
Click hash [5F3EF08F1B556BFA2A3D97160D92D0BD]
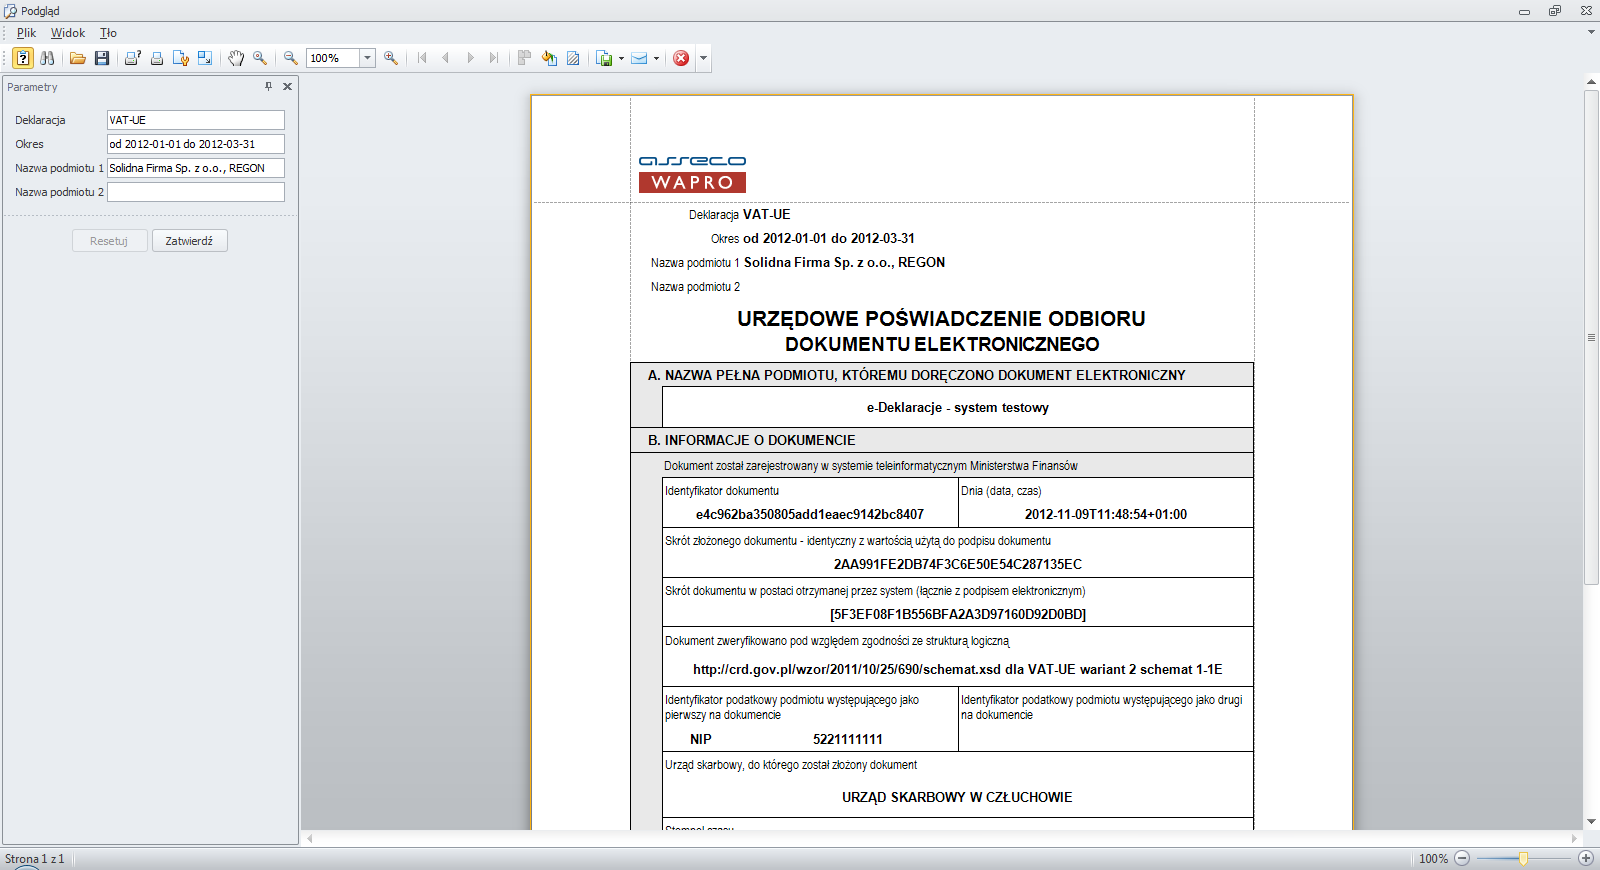[958, 615]
